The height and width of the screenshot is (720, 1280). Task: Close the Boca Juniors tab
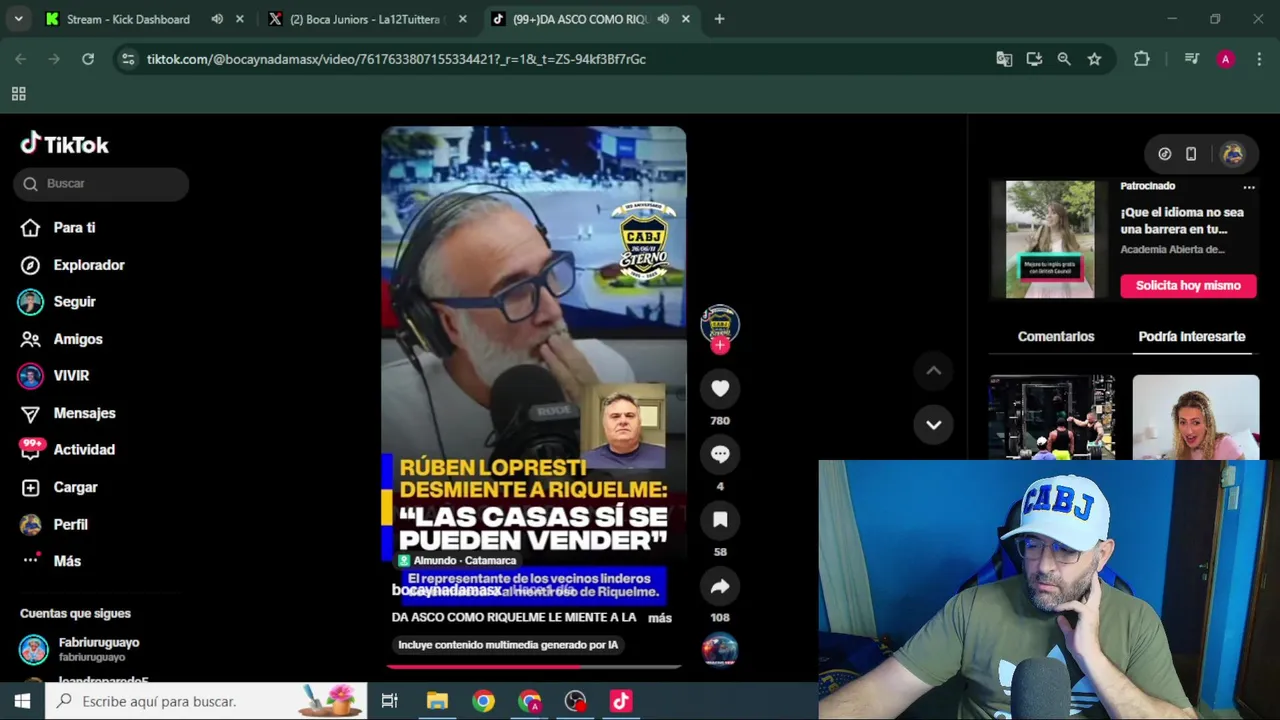(462, 19)
